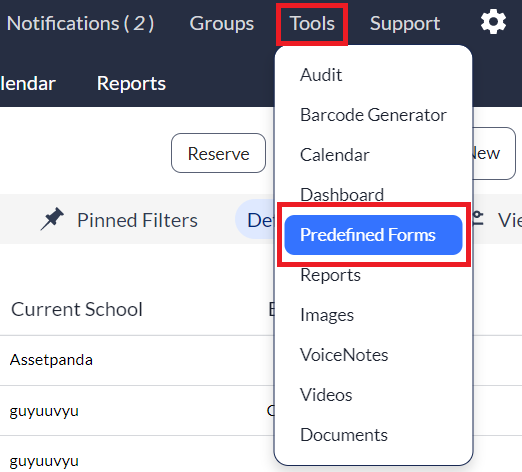Choose Reports in the Tools dropdown
The image size is (522, 472).
pos(330,275)
